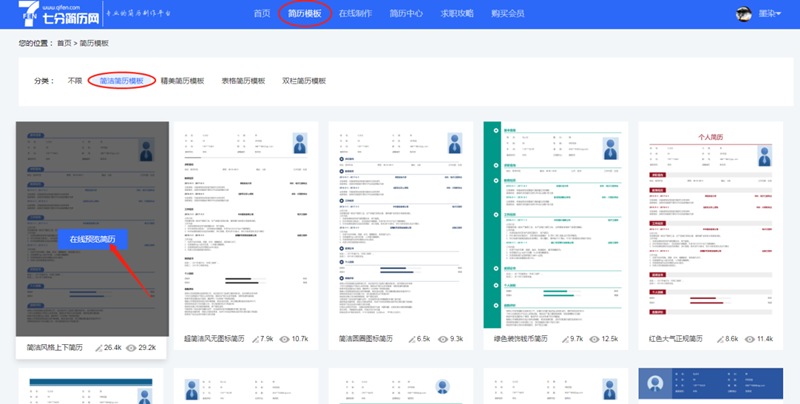Click the pencil icon beside 6.5k
Viewport: 800px width, 404px height.
412,339
